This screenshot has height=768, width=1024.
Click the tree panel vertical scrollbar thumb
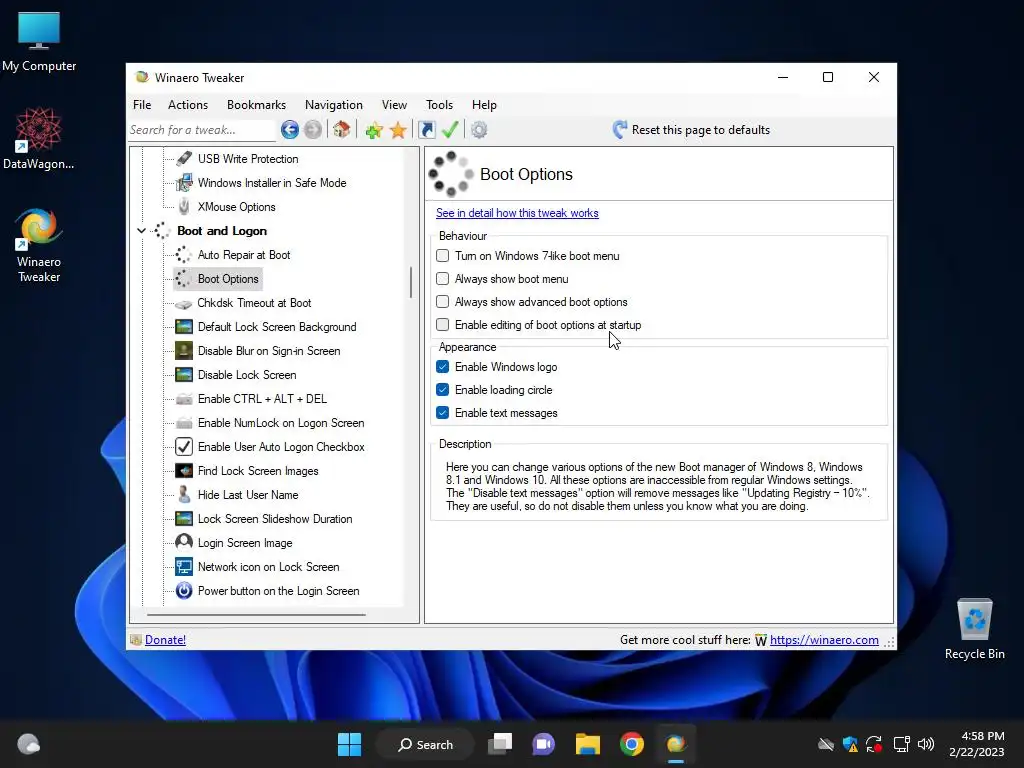click(x=411, y=282)
